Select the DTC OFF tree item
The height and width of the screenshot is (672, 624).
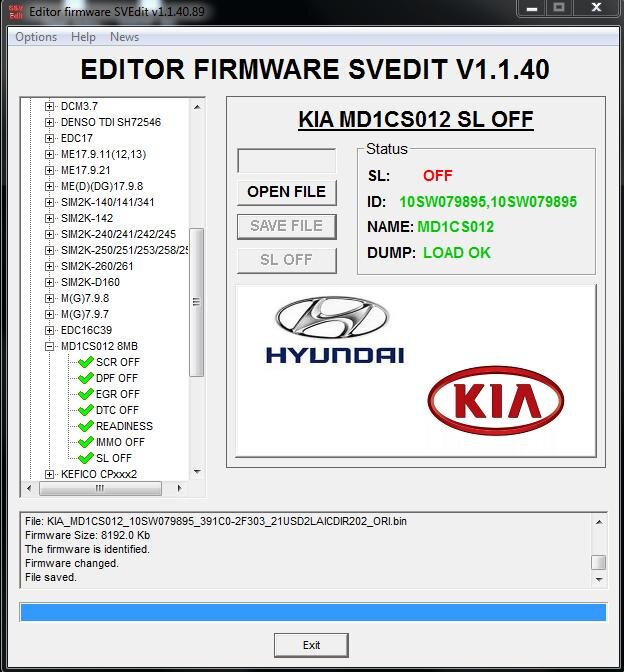click(117, 410)
